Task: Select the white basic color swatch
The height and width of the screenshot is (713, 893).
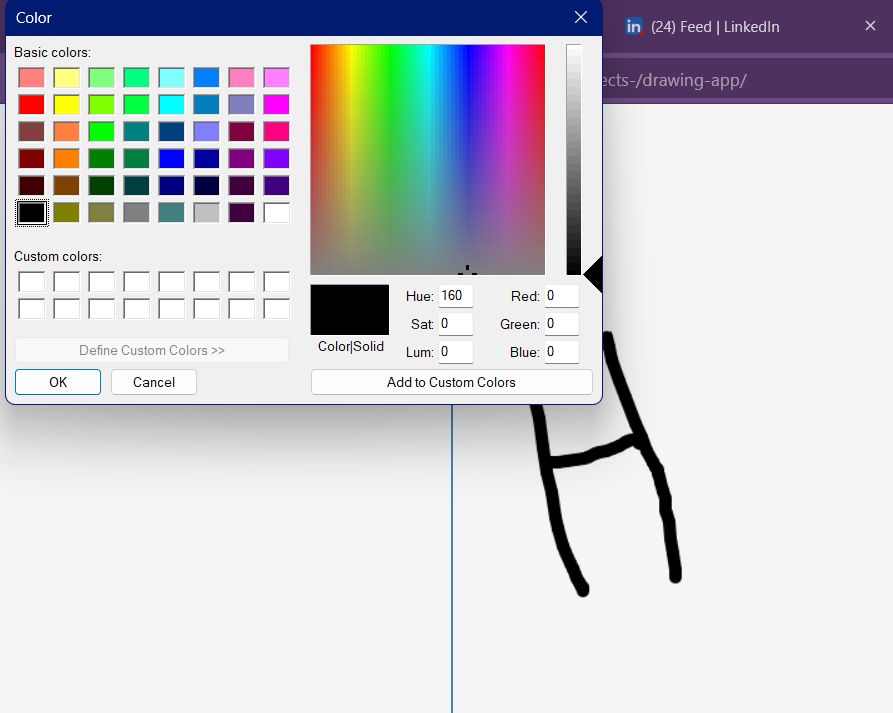Action: [x=276, y=212]
